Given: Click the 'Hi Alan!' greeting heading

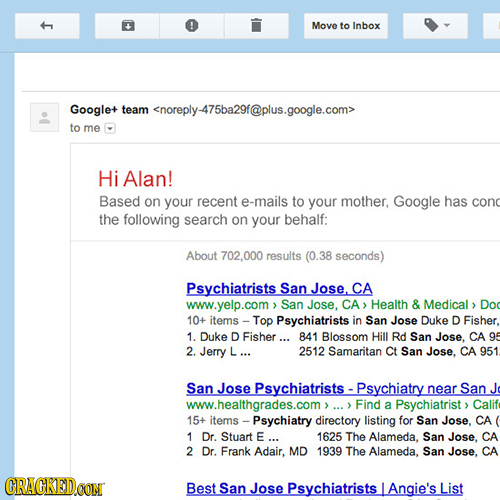Looking at the screenshot, I should 136,179.
